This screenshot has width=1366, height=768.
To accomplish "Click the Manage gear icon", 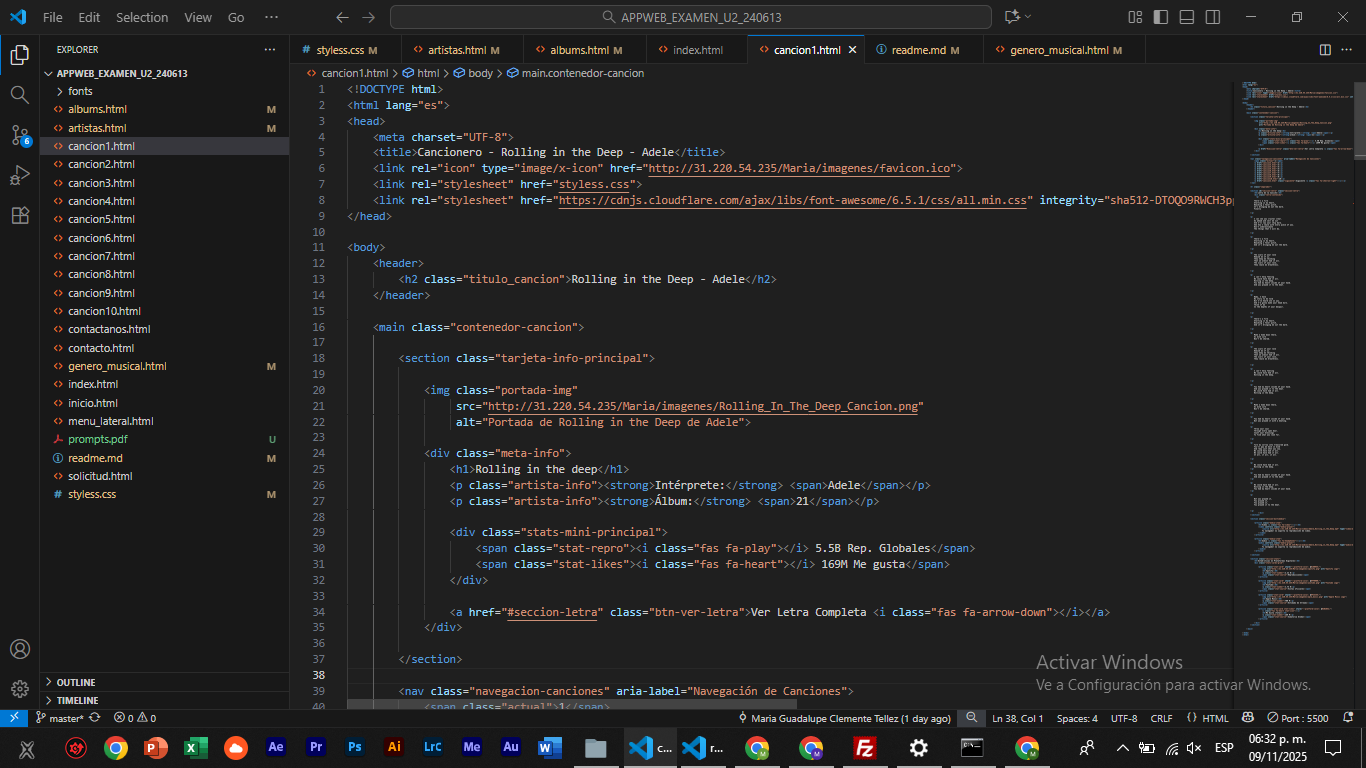I will [19, 689].
